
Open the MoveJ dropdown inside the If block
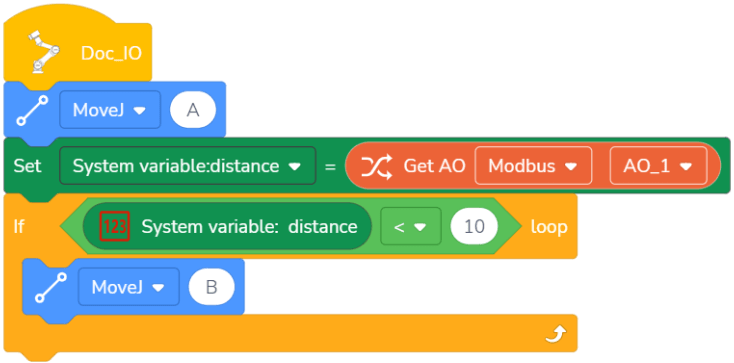(x=129, y=287)
